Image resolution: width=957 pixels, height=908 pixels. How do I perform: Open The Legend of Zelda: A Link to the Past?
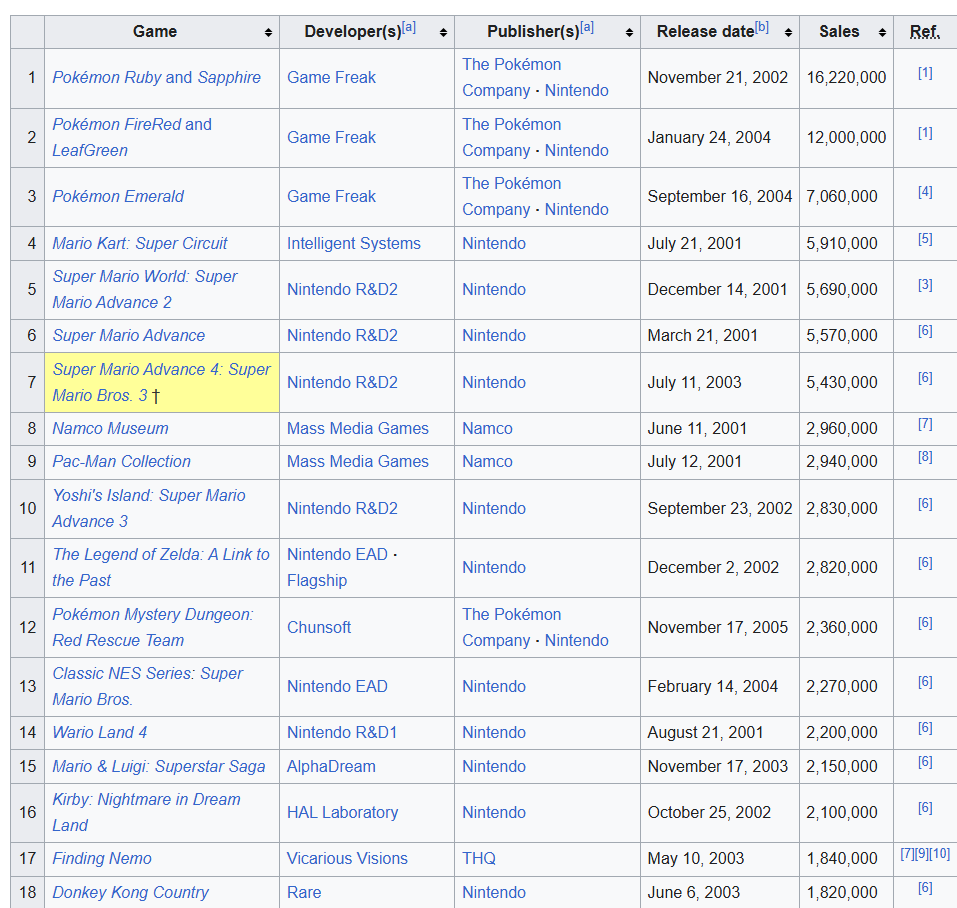(x=161, y=567)
